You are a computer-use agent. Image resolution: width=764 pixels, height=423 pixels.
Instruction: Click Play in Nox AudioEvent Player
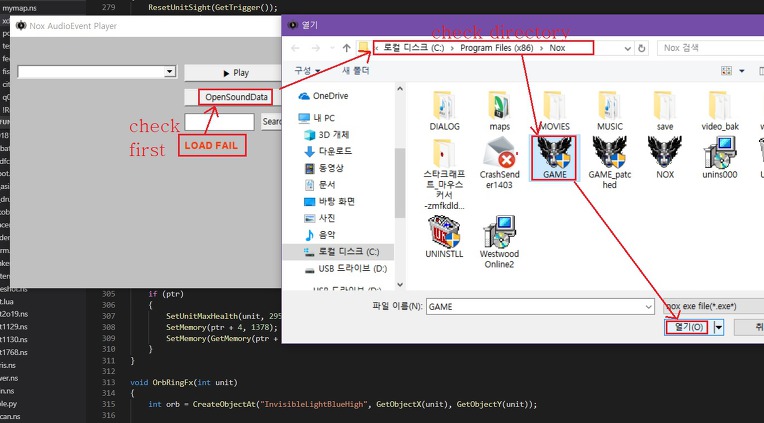[233, 73]
